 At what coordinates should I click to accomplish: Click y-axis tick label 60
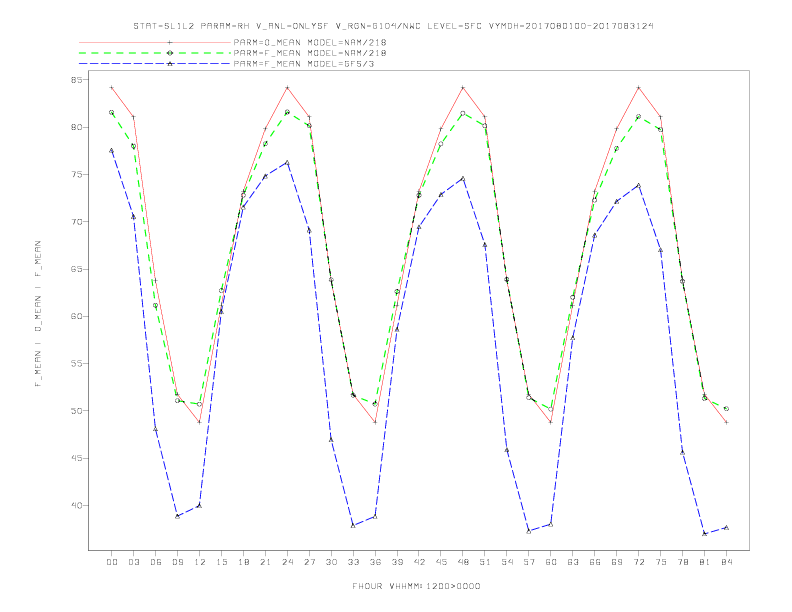[76, 316]
